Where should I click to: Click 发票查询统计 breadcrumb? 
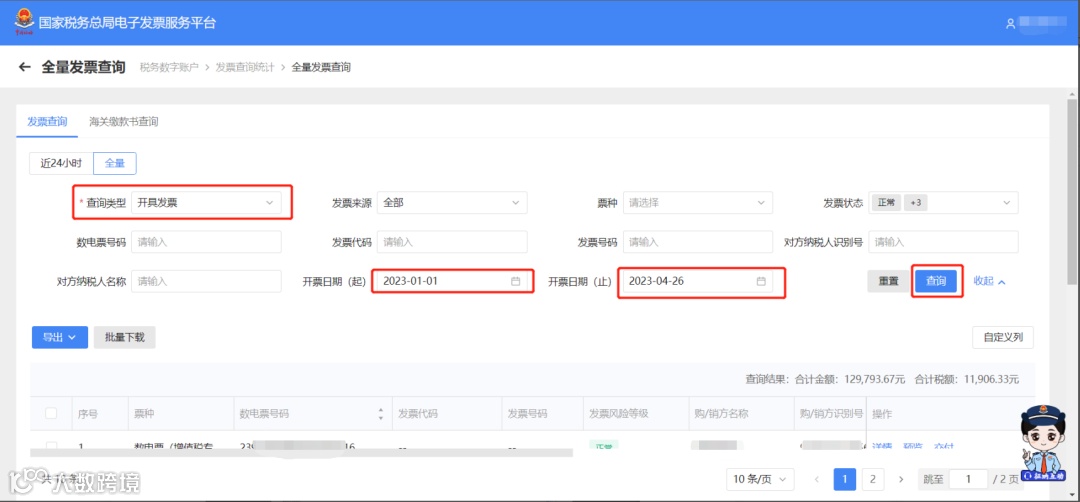(245, 67)
